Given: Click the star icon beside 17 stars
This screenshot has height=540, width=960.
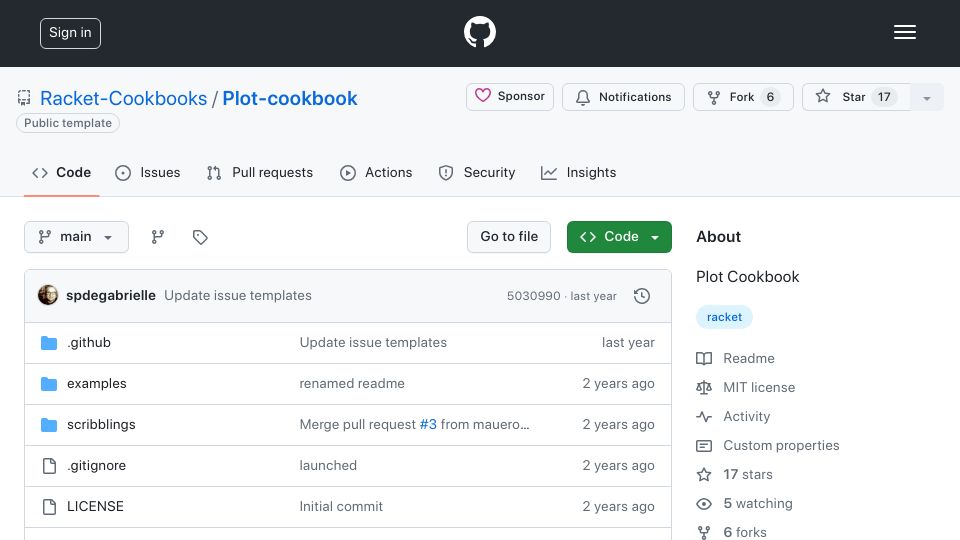Looking at the screenshot, I should (704, 474).
